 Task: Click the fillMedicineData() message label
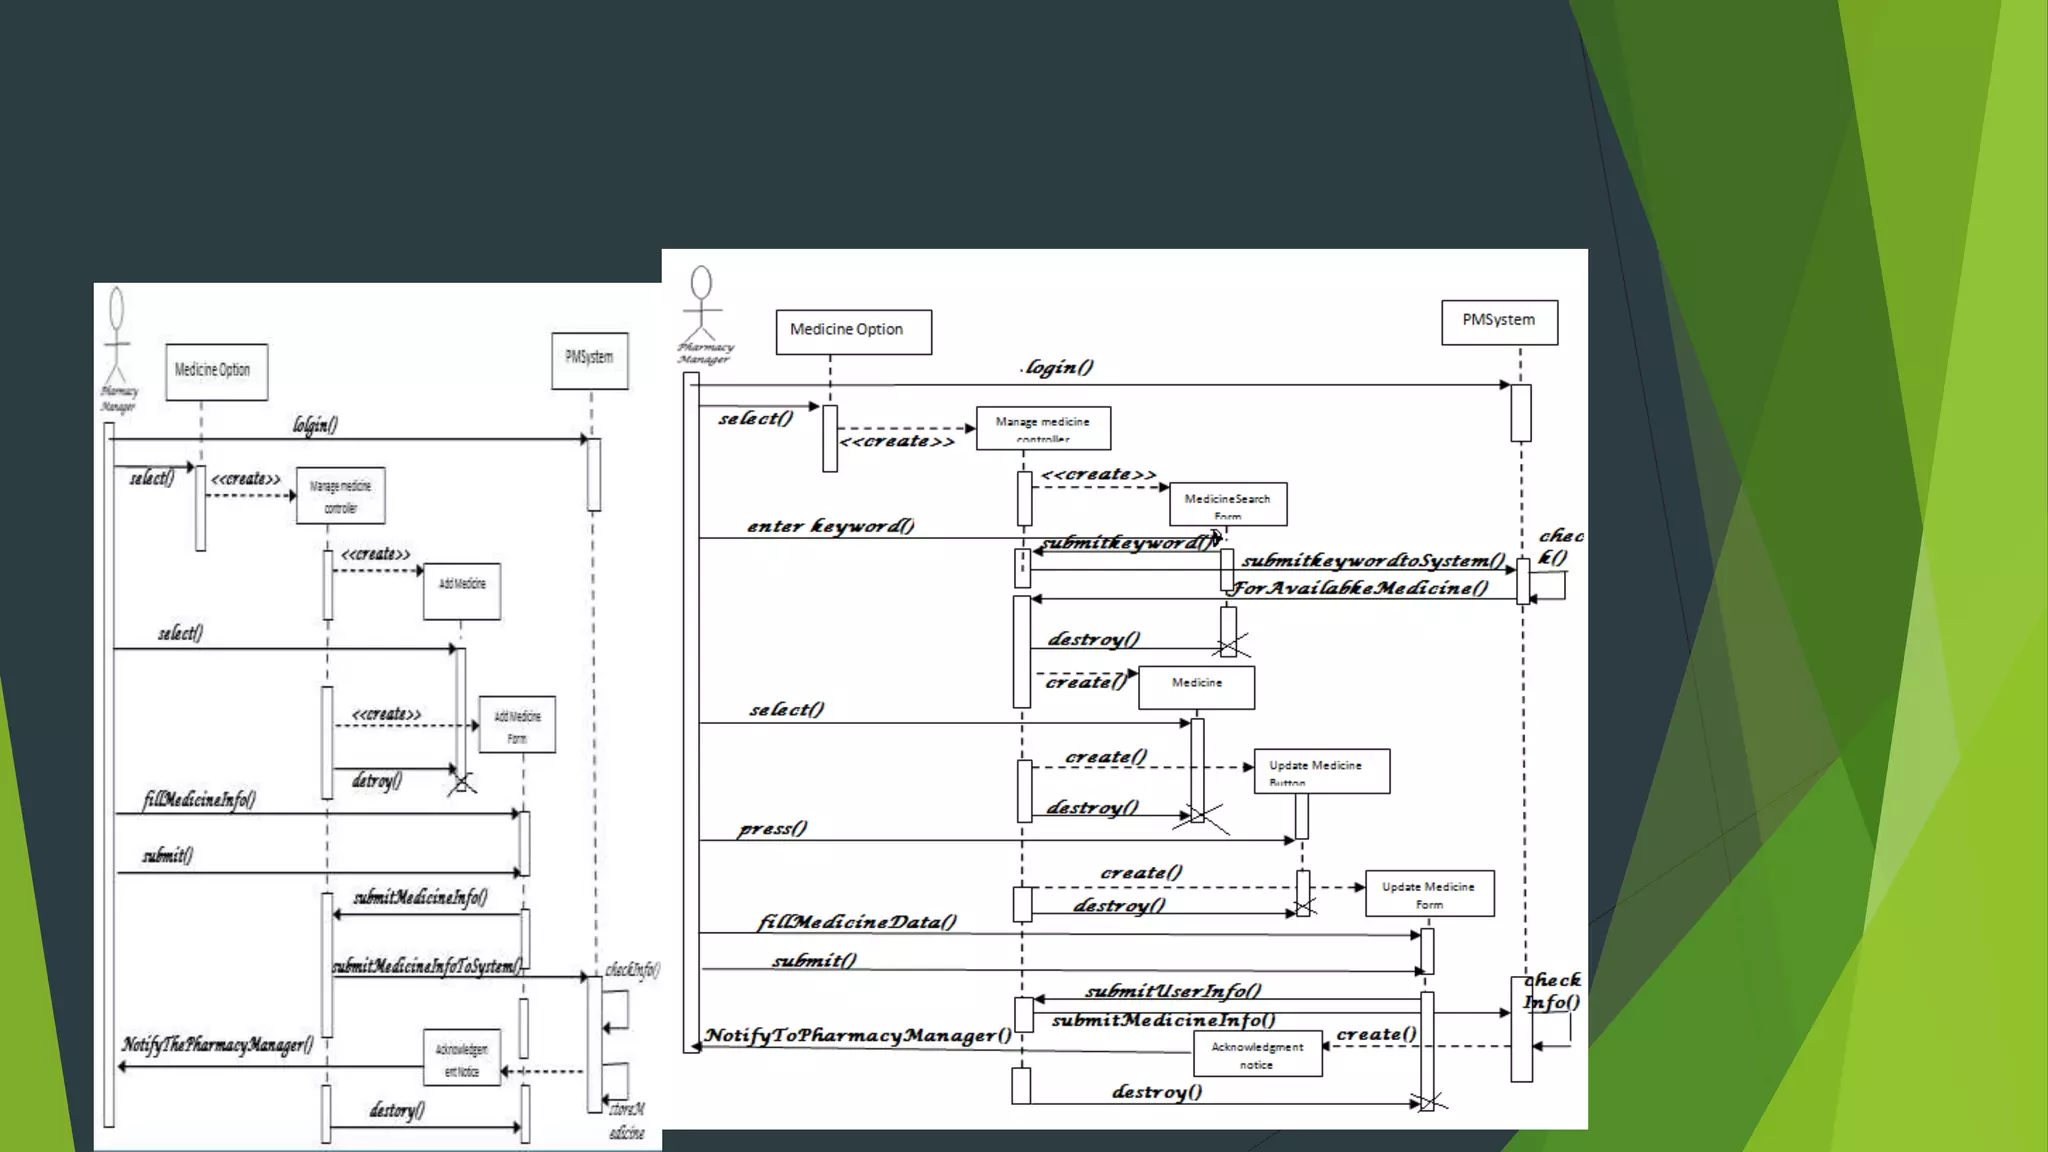(x=857, y=921)
